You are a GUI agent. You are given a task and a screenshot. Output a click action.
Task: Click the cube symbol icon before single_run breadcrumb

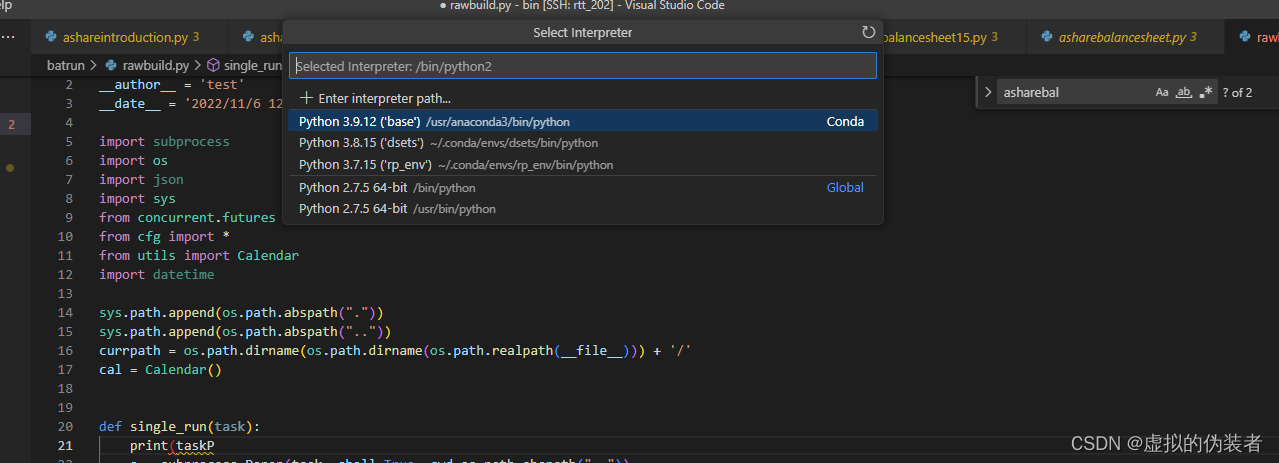[x=213, y=65]
